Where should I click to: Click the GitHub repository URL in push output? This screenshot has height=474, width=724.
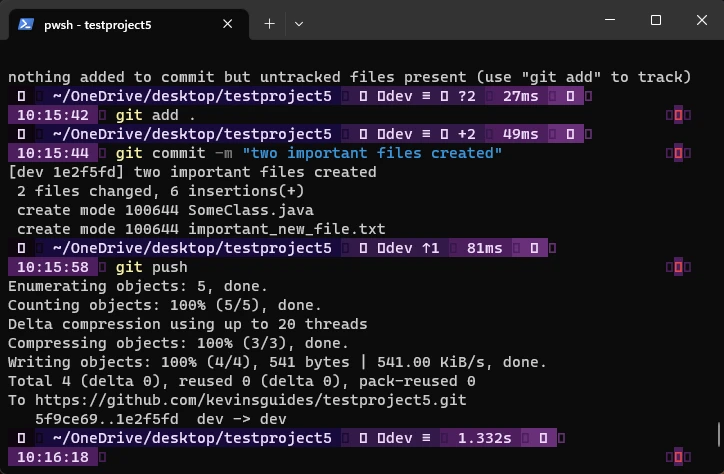click(251, 400)
